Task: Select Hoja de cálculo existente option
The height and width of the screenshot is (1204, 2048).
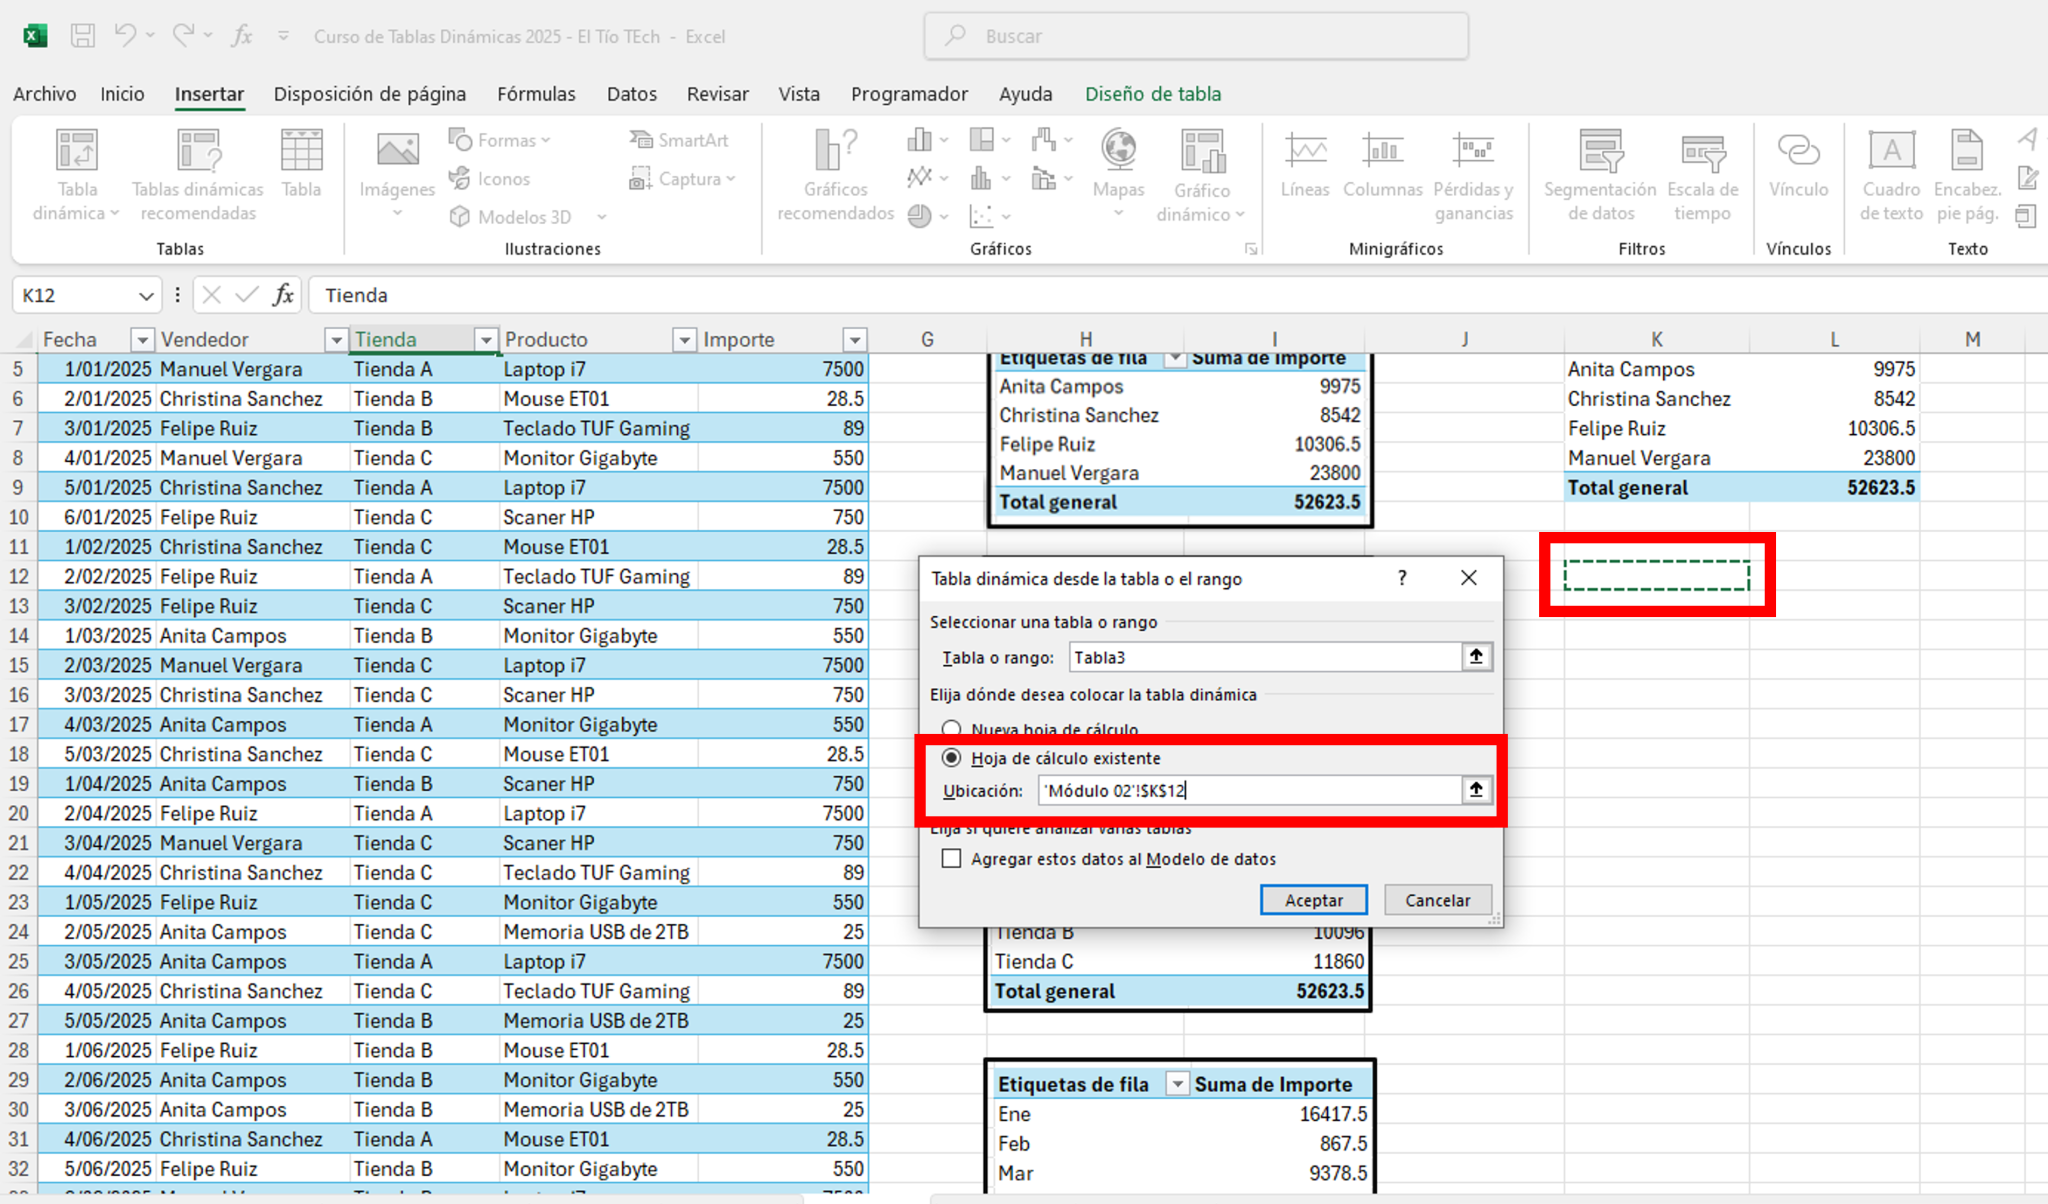Action: [951, 758]
